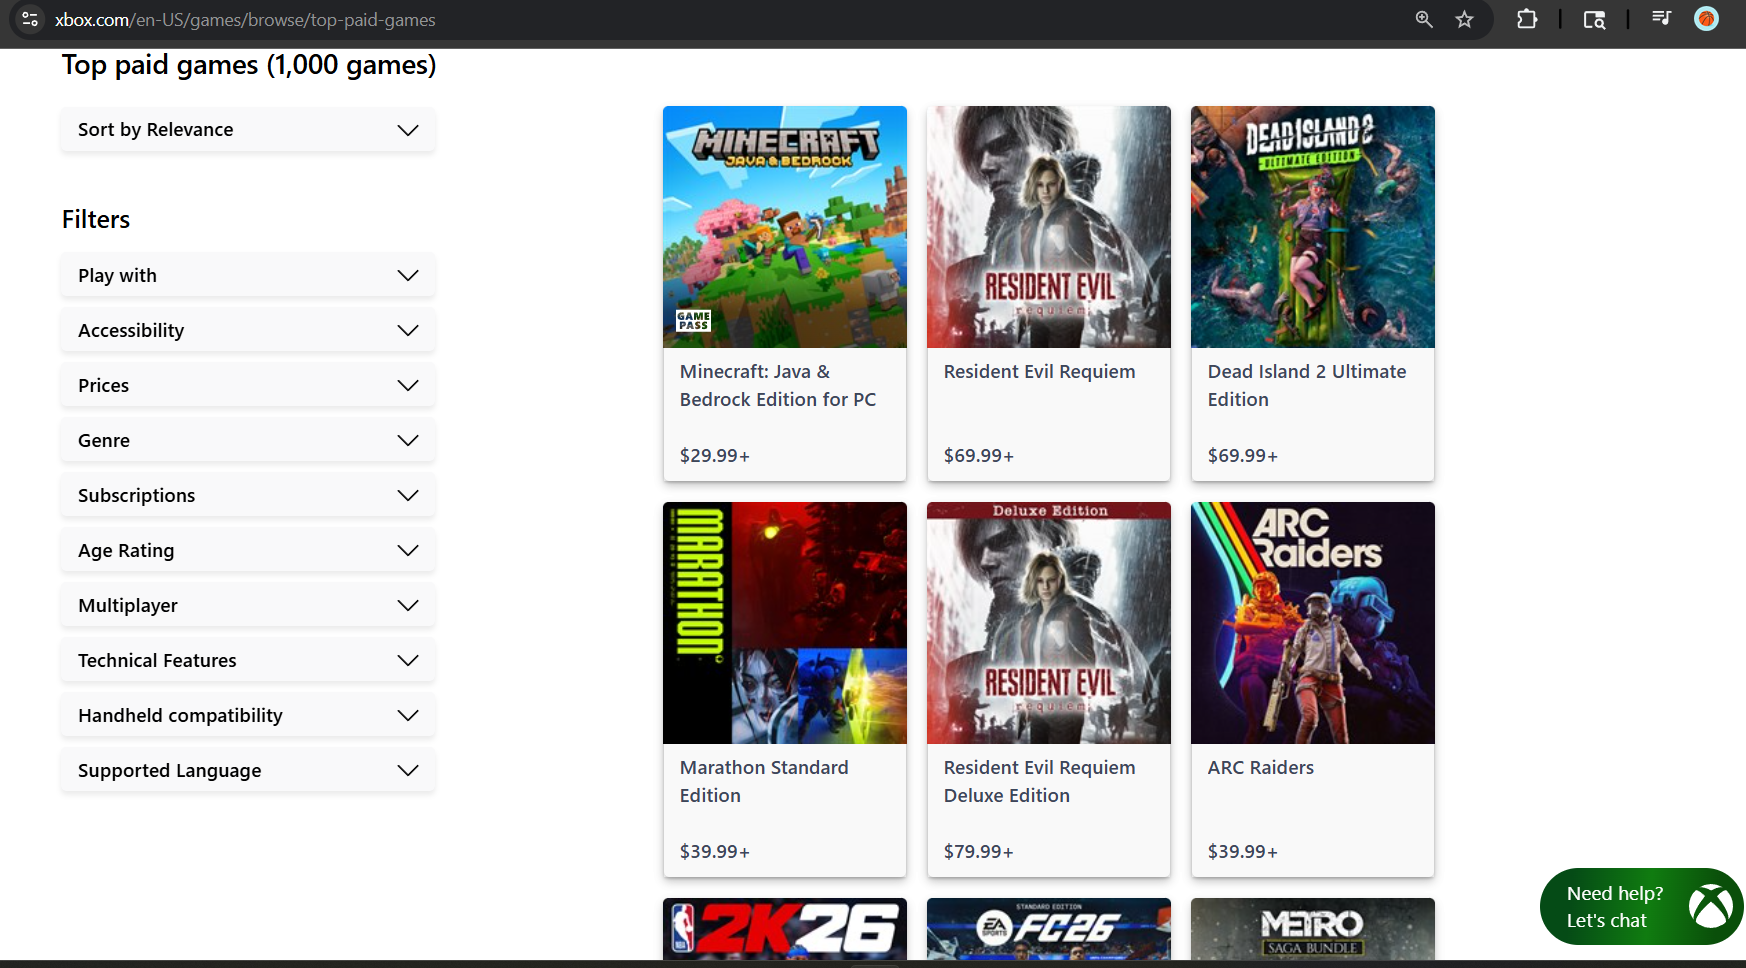Click the Resident Evil Requiem Deluxe Edition title
Viewport: 1746px width, 968px height.
point(1040,782)
